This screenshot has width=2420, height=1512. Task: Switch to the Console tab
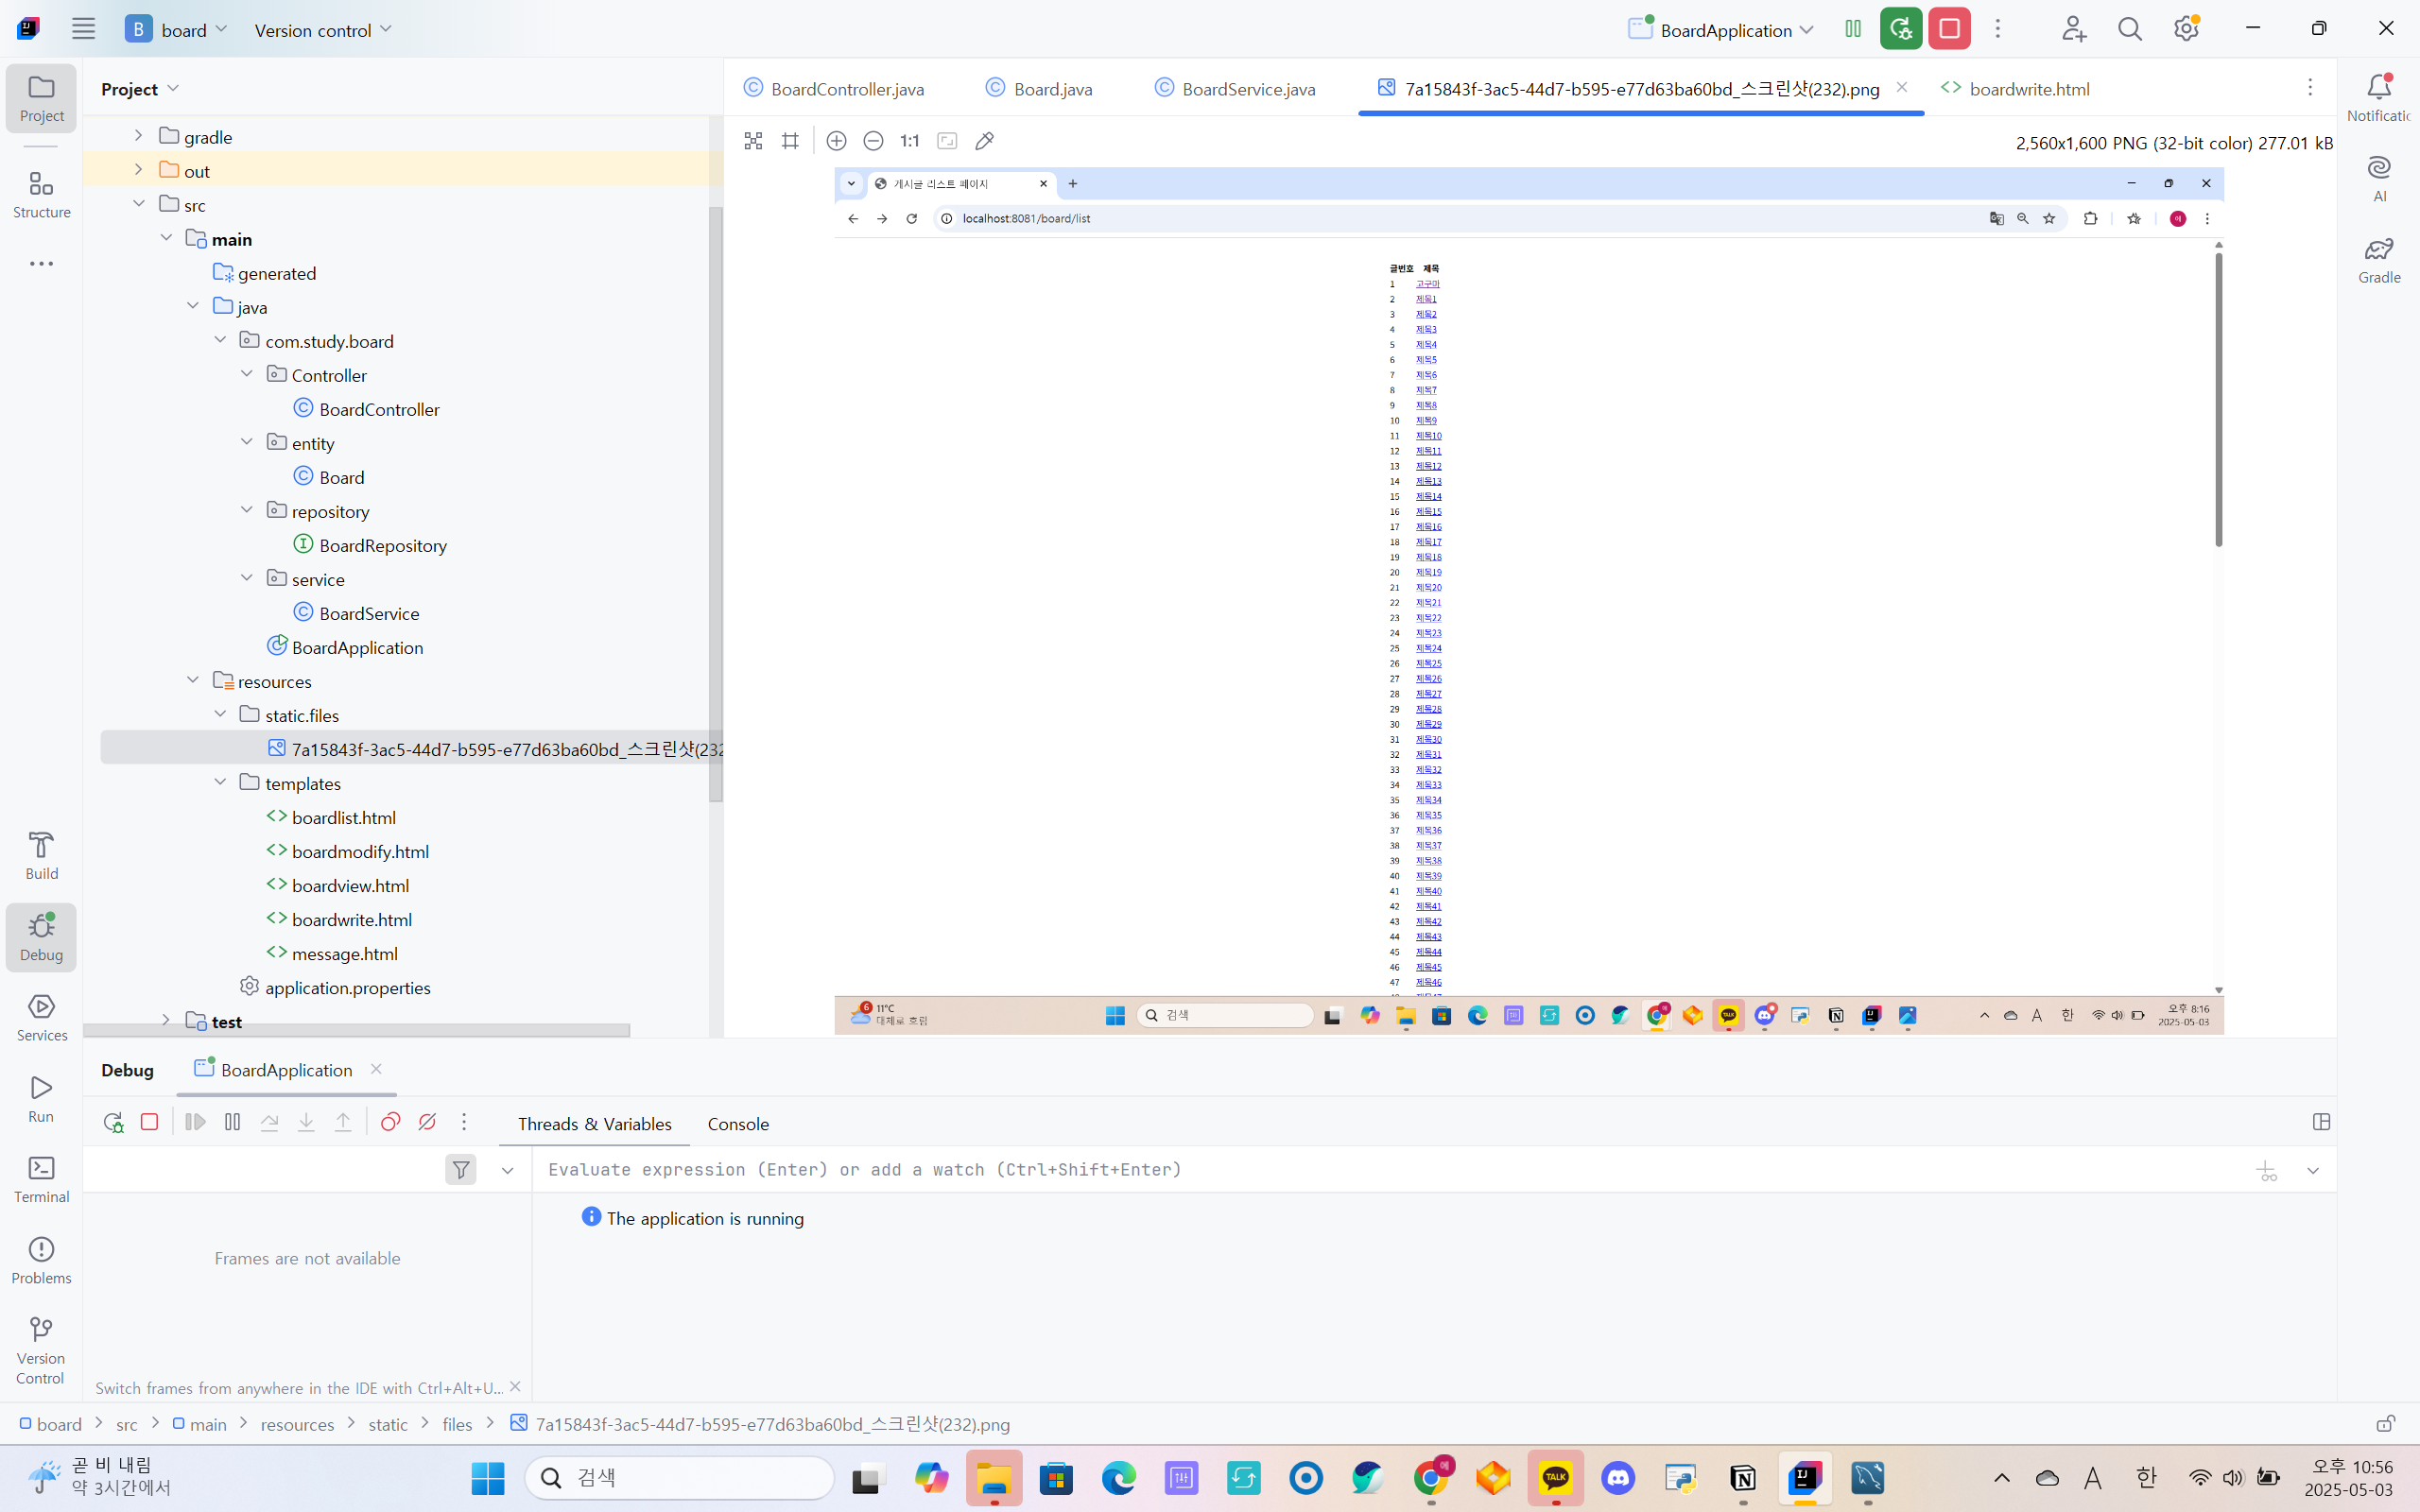[738, 1124]
